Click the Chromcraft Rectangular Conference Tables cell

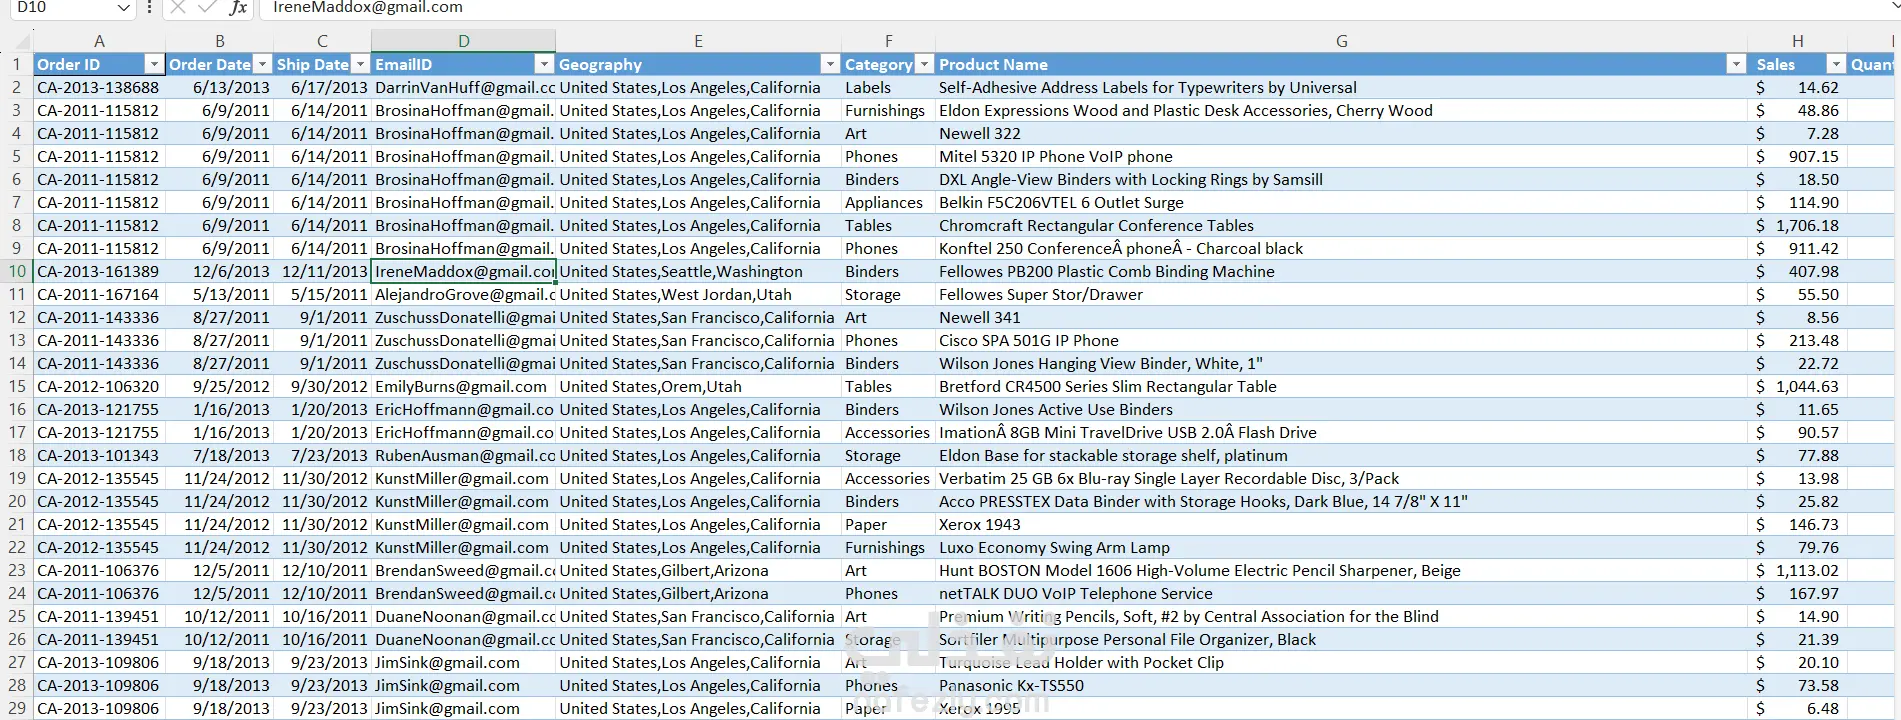[x=1342, y=225]
